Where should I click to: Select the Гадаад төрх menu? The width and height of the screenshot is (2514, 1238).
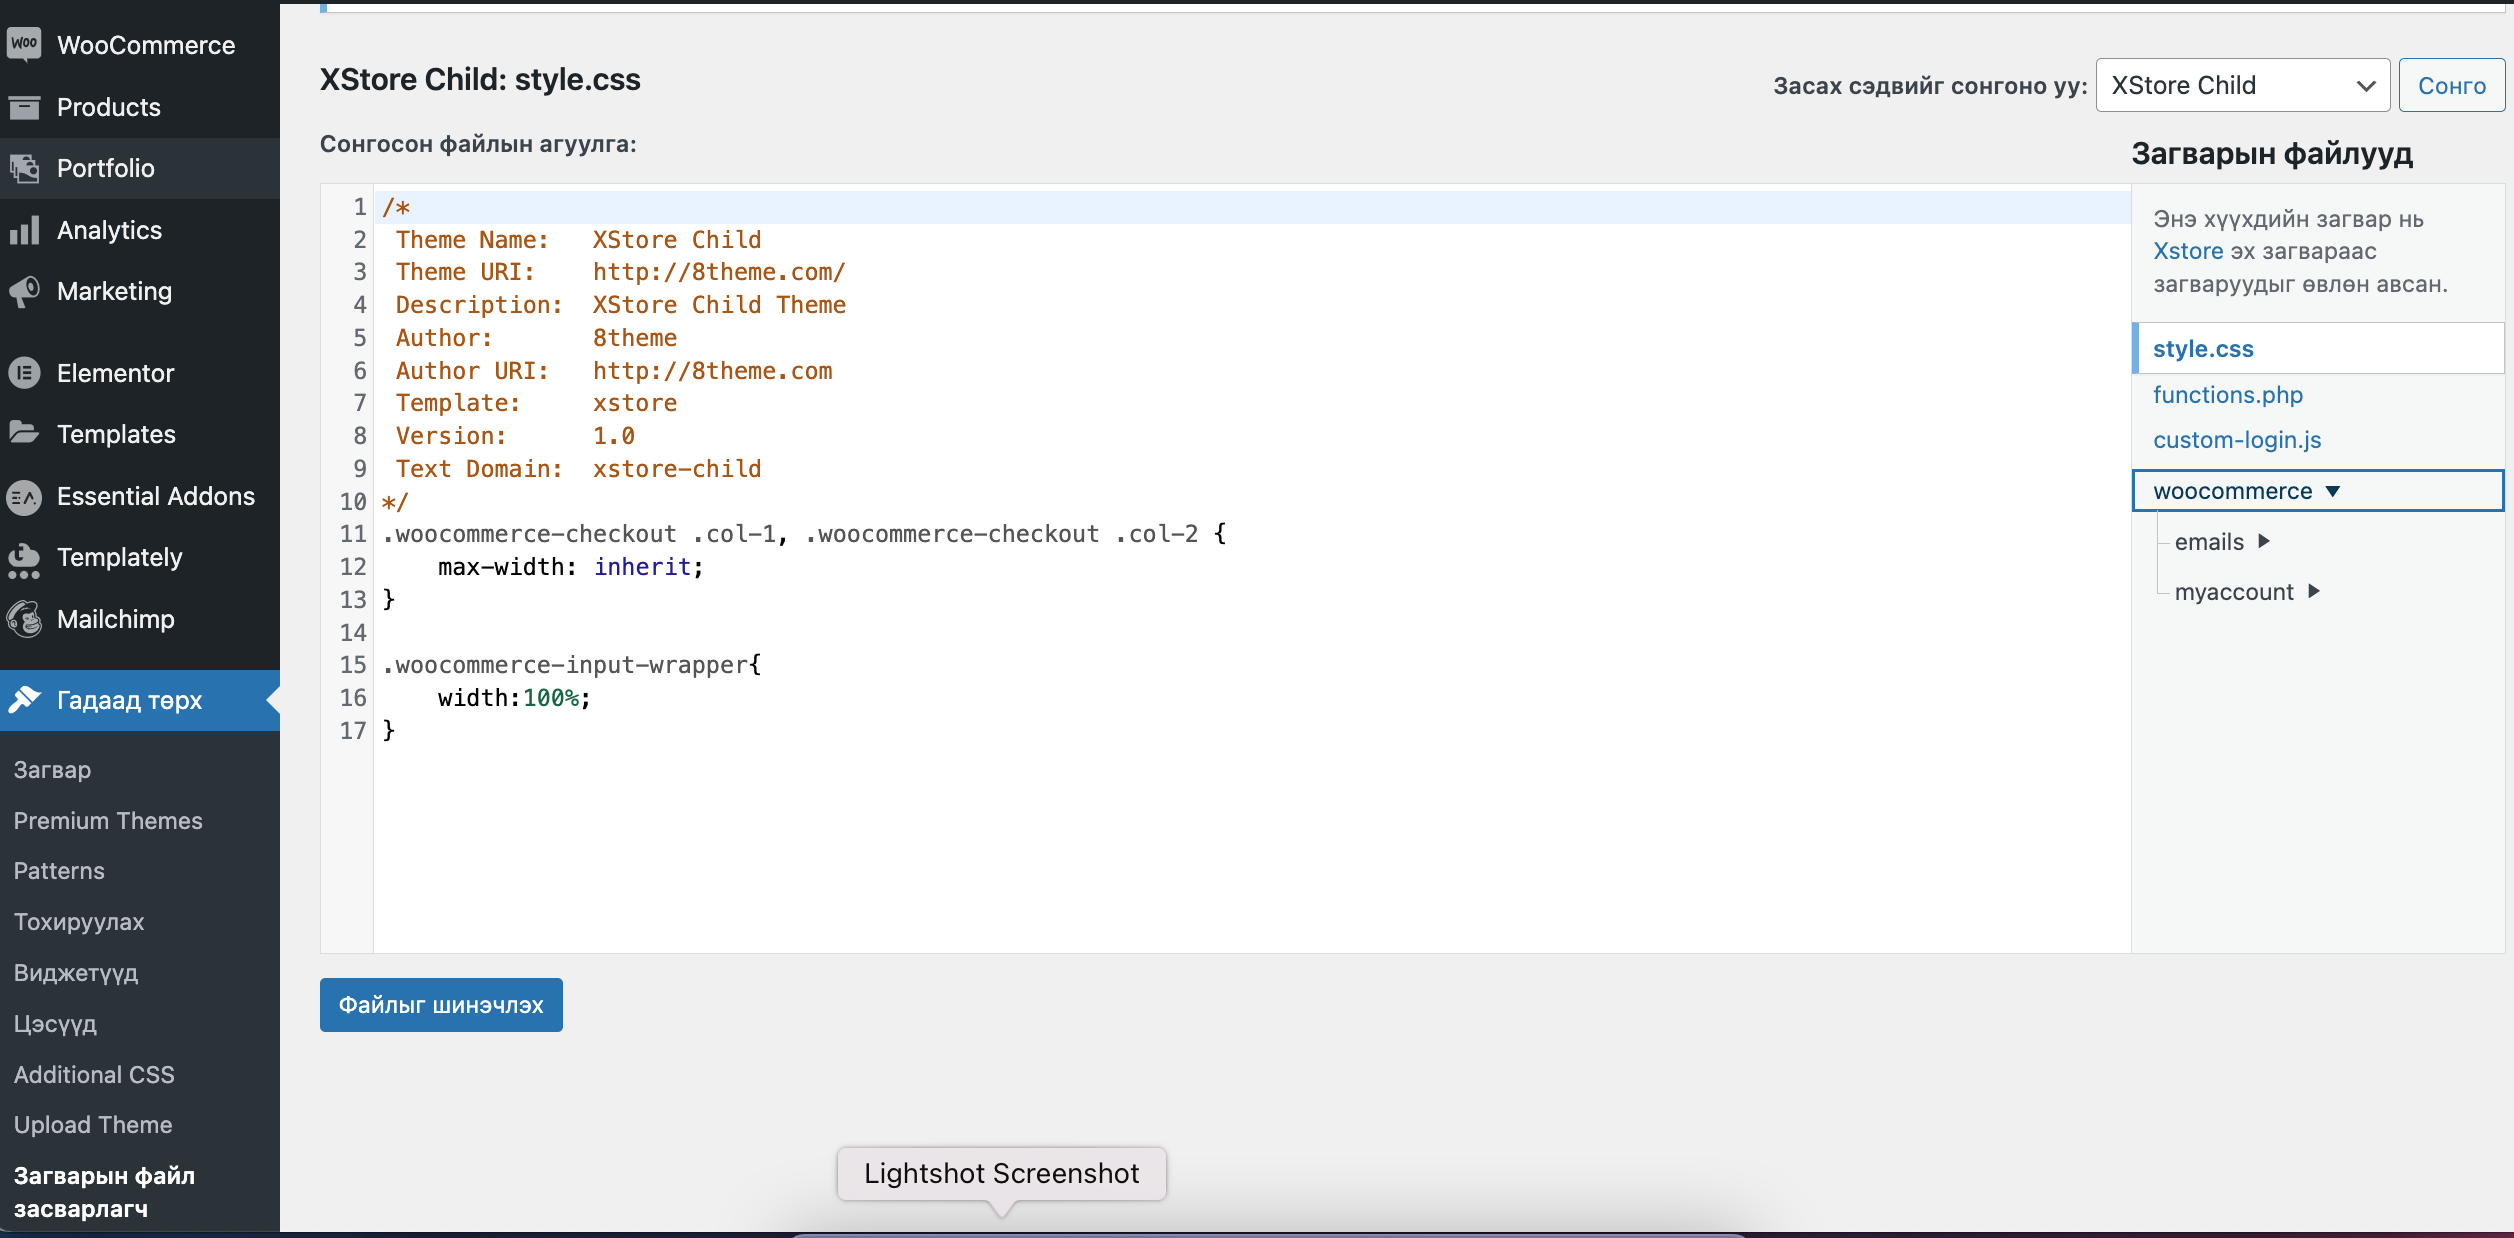pos(140,700)
